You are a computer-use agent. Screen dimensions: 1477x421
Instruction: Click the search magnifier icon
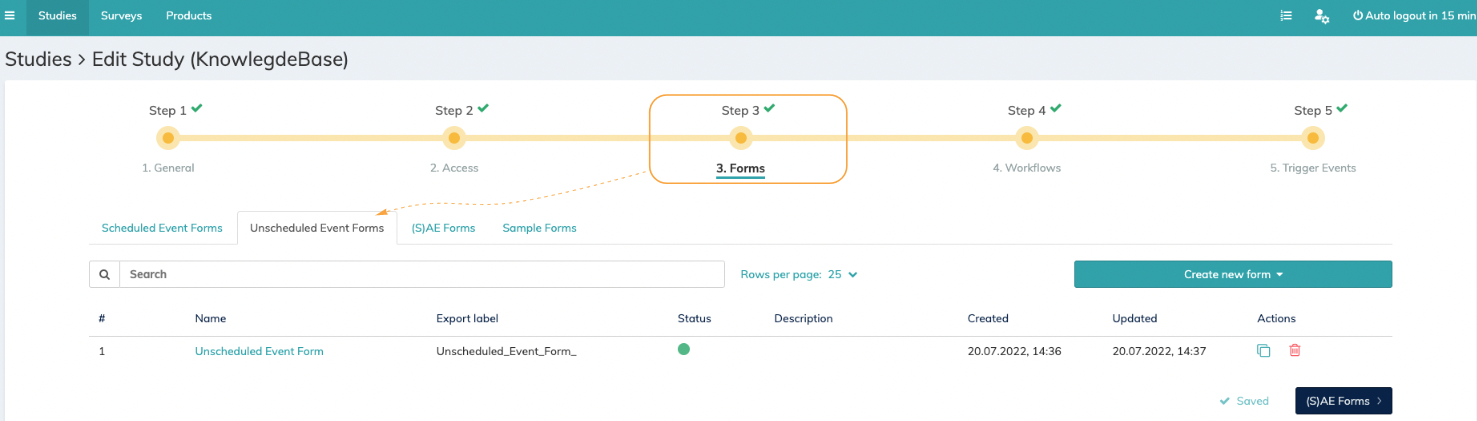(x=104, y=274)
